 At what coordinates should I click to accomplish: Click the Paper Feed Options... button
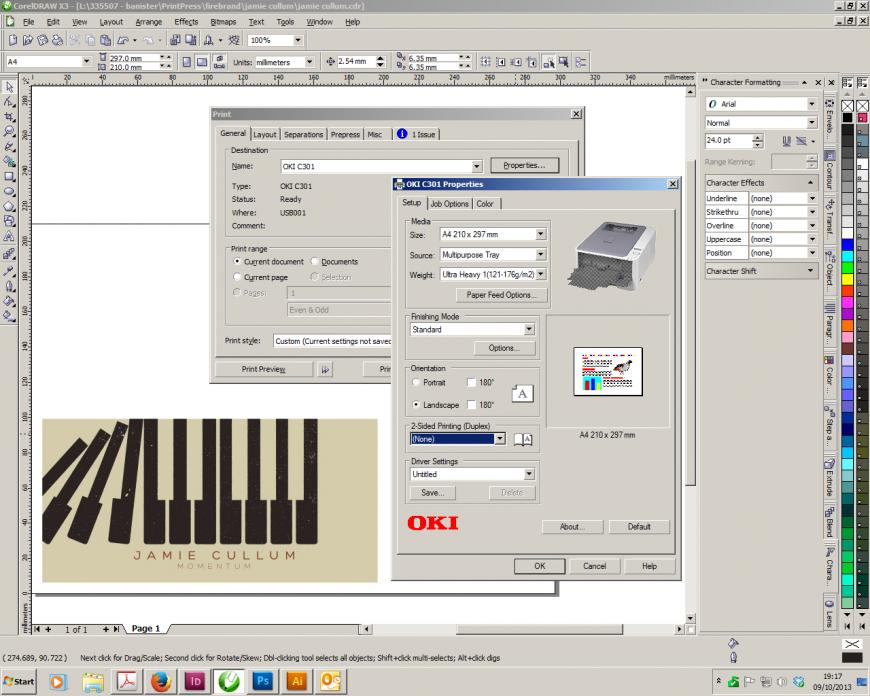point(502,295)
